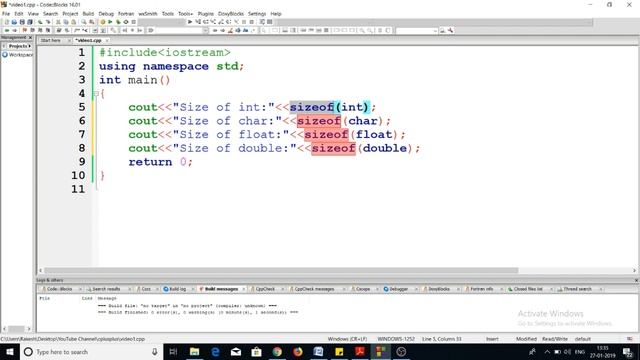640x360 pixels.
Task: Click the Toggle bookmark flag icon
Action: [x=24, y=31]
